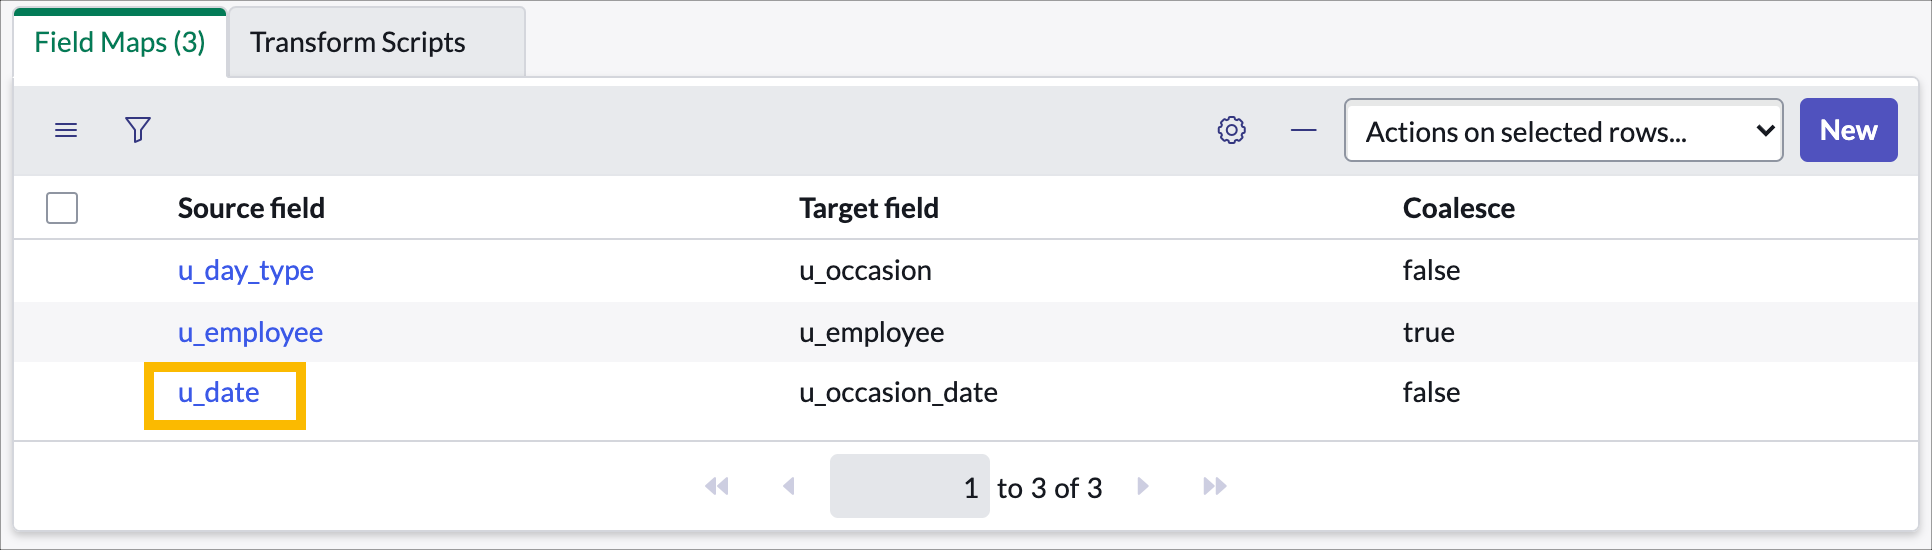
Task: Click the New button
Action: point(1849,130)
